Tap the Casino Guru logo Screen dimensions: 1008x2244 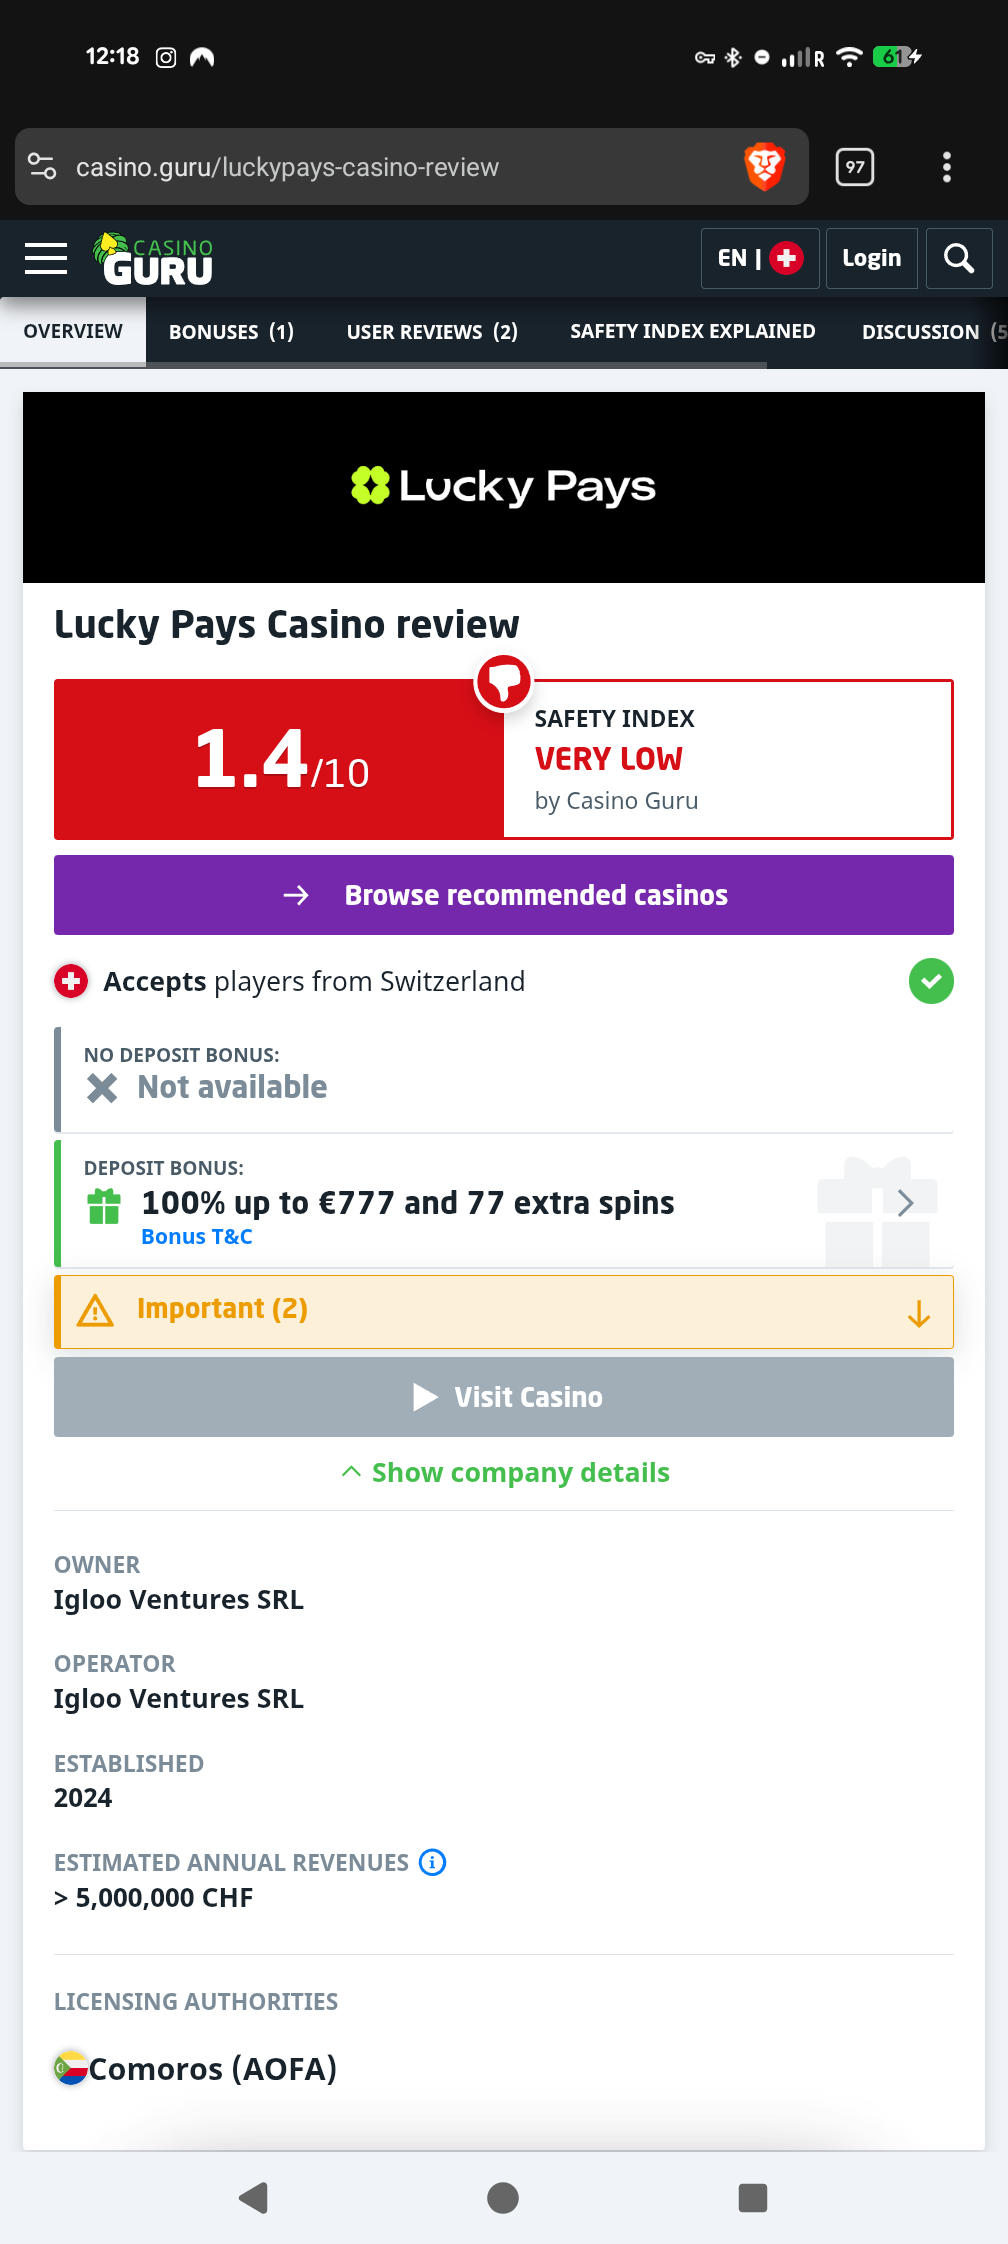click(x=154, y=260)
